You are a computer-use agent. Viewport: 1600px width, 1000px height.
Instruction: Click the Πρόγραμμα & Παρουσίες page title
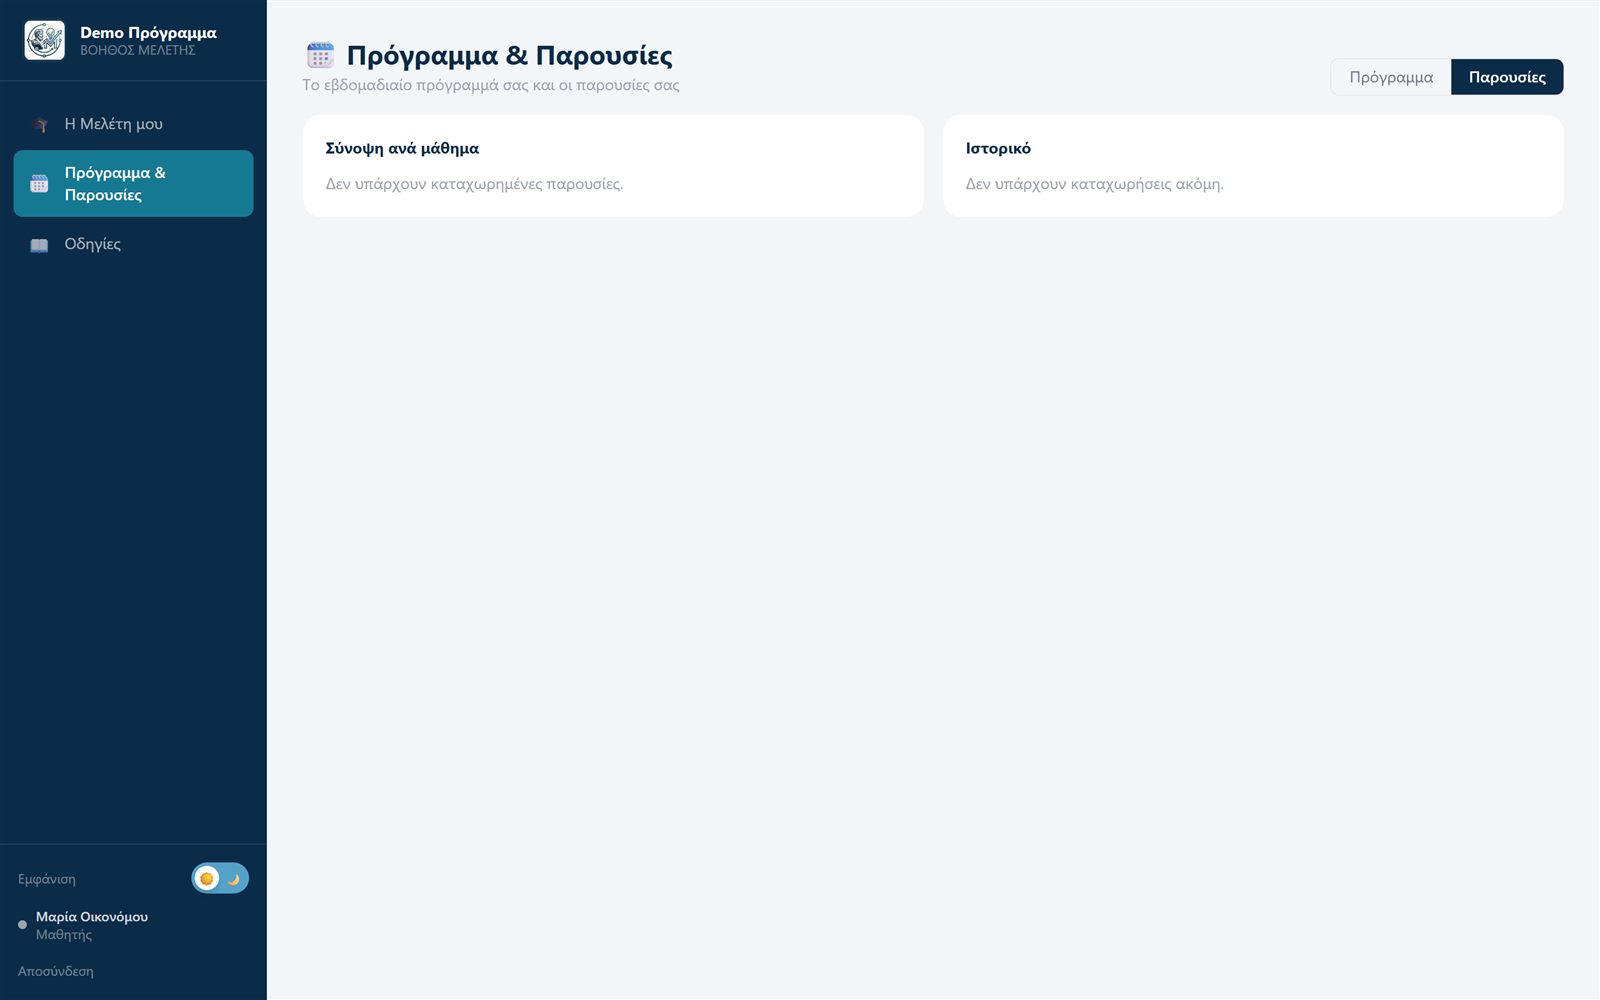coord(509,55)
